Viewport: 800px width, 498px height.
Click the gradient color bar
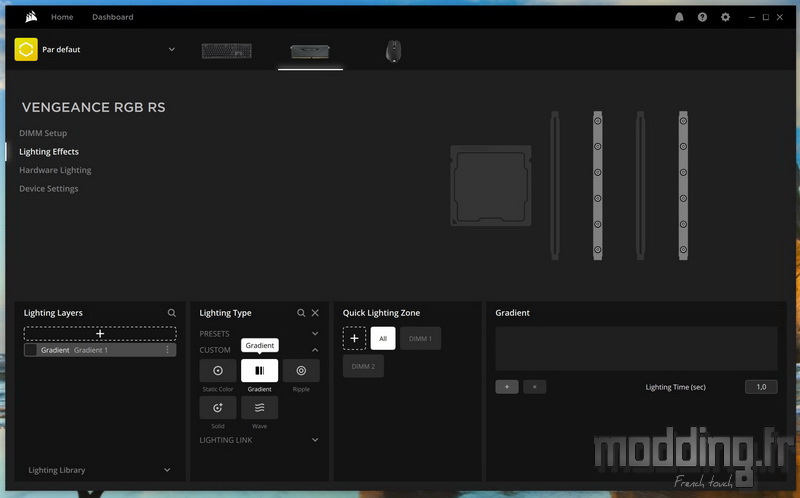click(636, 348)
